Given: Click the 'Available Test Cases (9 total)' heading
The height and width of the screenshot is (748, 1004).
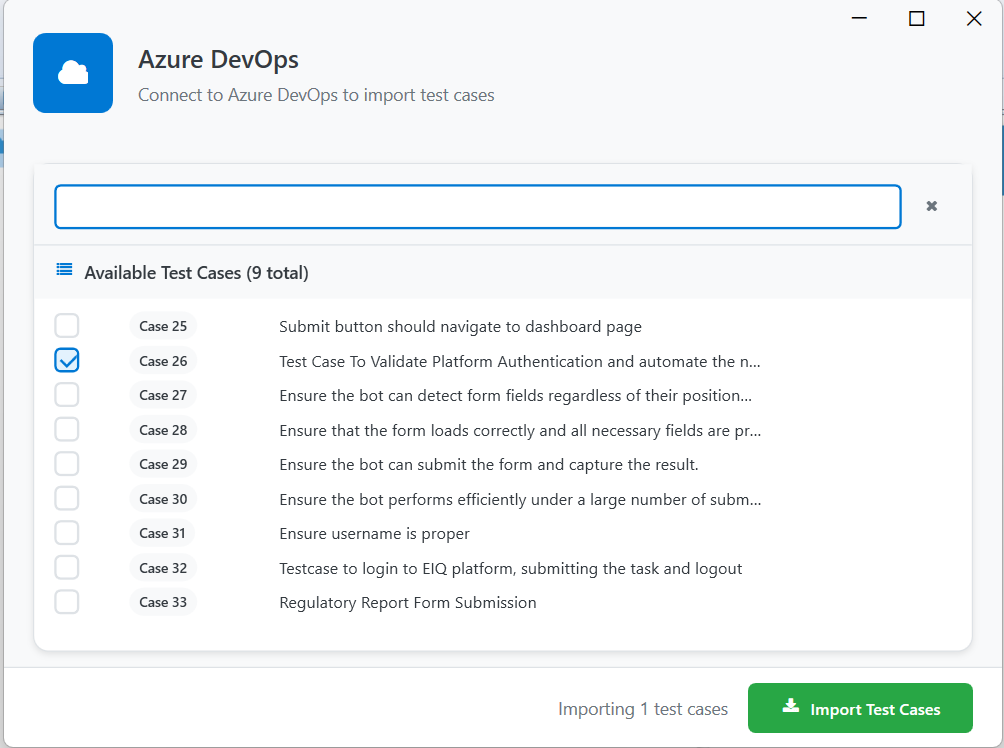Looking at the screenshot, I should pos(197,273).
